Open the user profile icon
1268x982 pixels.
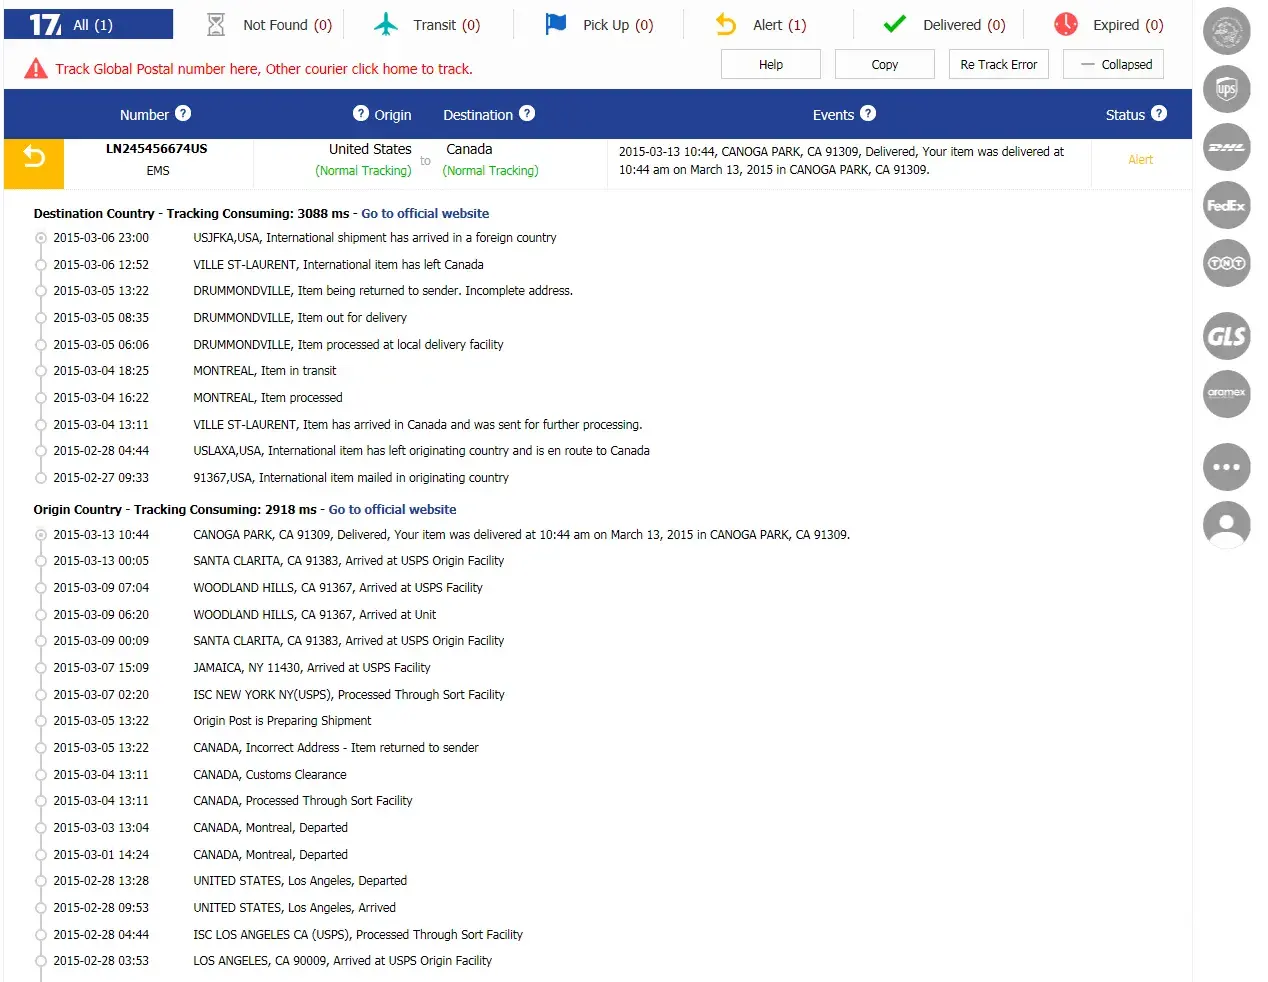[x=1226, y=525]
